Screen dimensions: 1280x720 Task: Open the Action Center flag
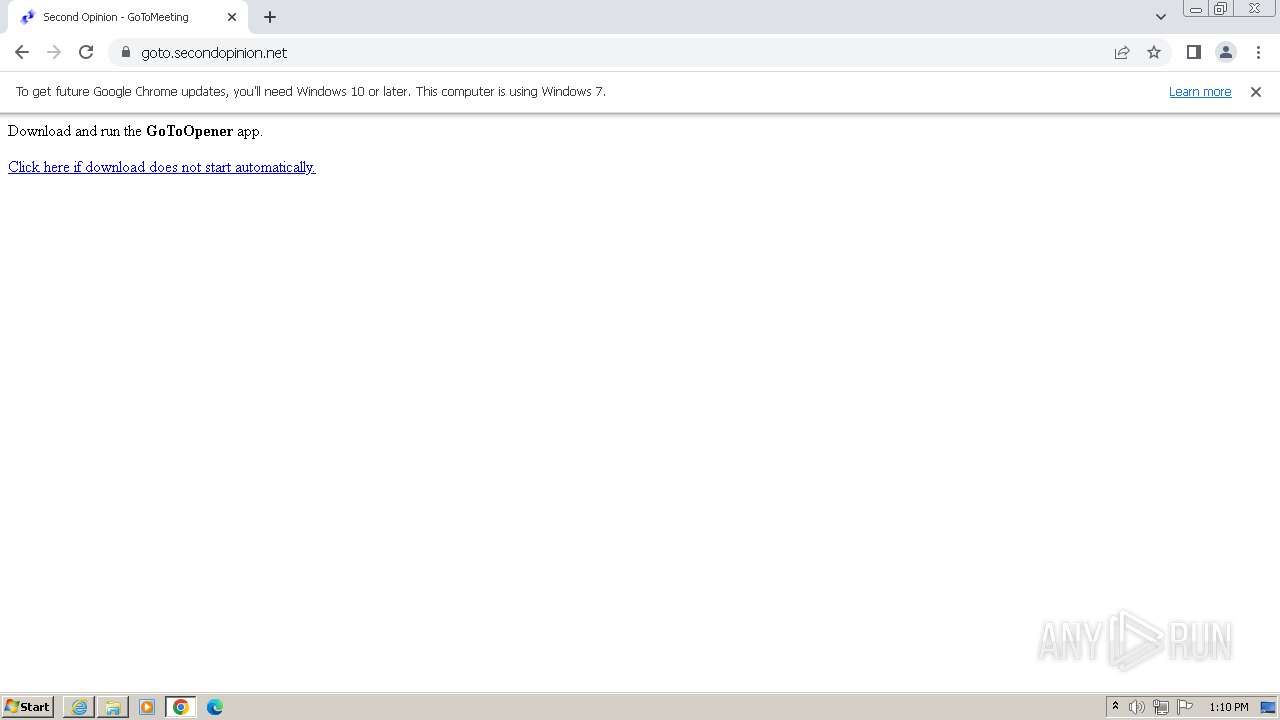pyautogui.click(x=1185, y=707)
